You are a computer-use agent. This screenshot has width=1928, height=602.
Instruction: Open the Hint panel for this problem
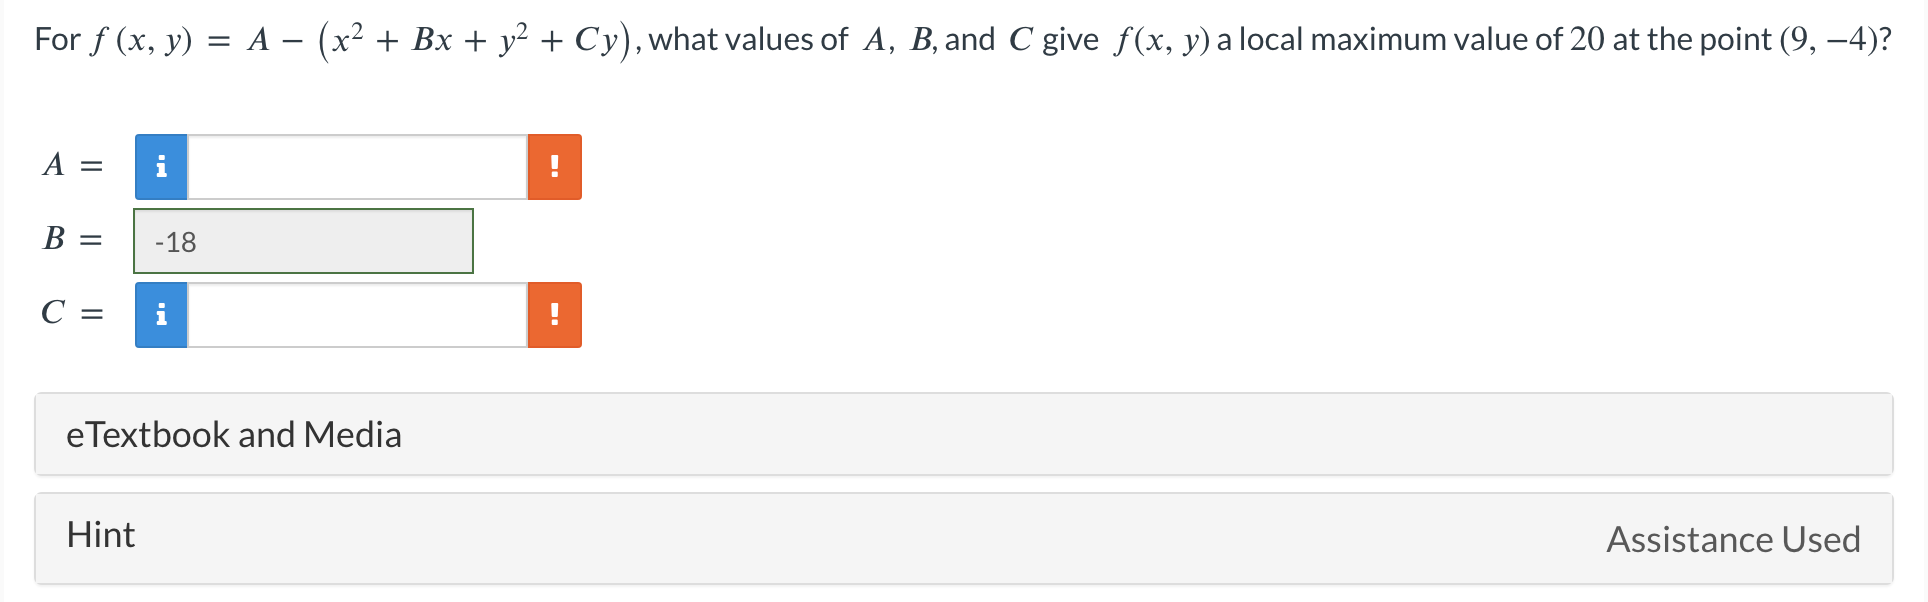100,536
